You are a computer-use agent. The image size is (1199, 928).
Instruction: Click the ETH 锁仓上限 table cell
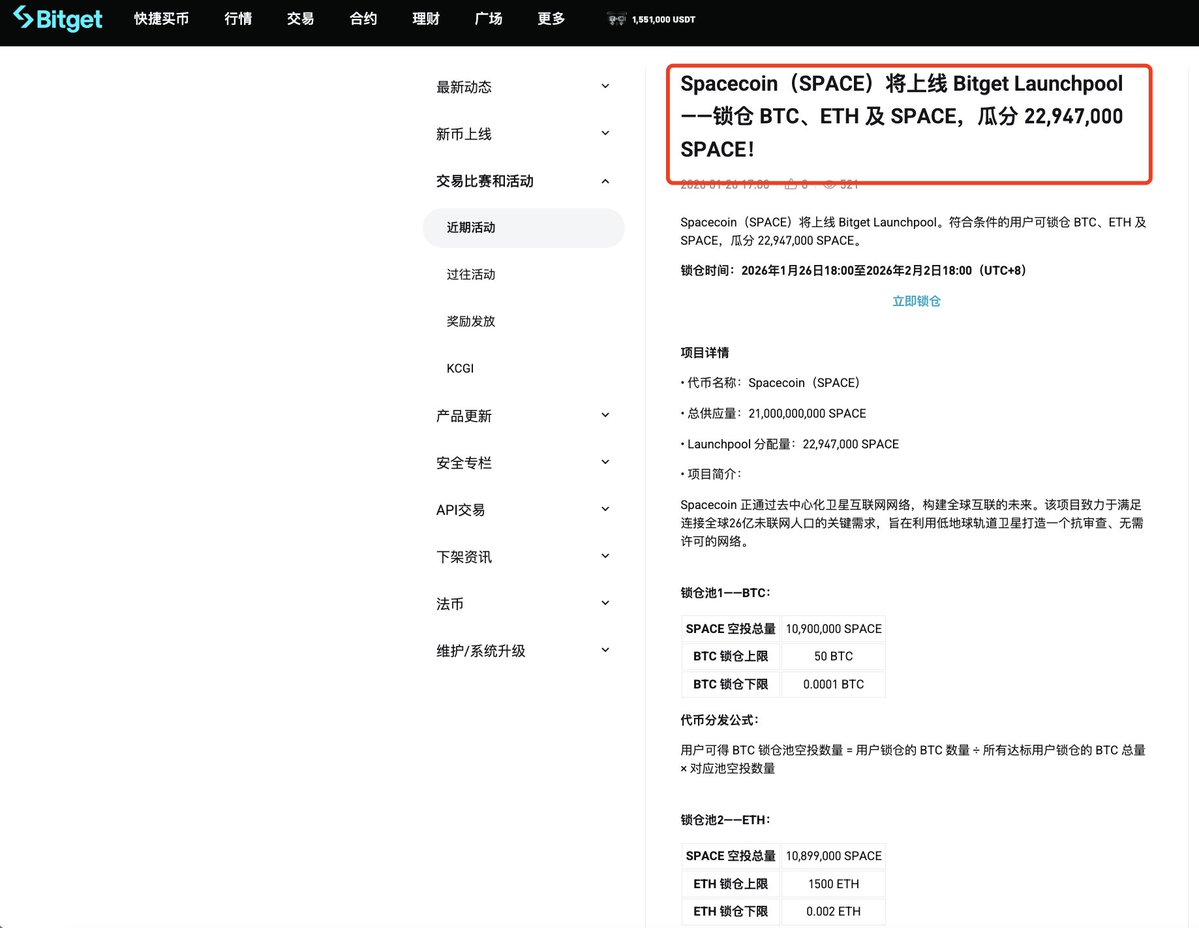tap(731, 884)
